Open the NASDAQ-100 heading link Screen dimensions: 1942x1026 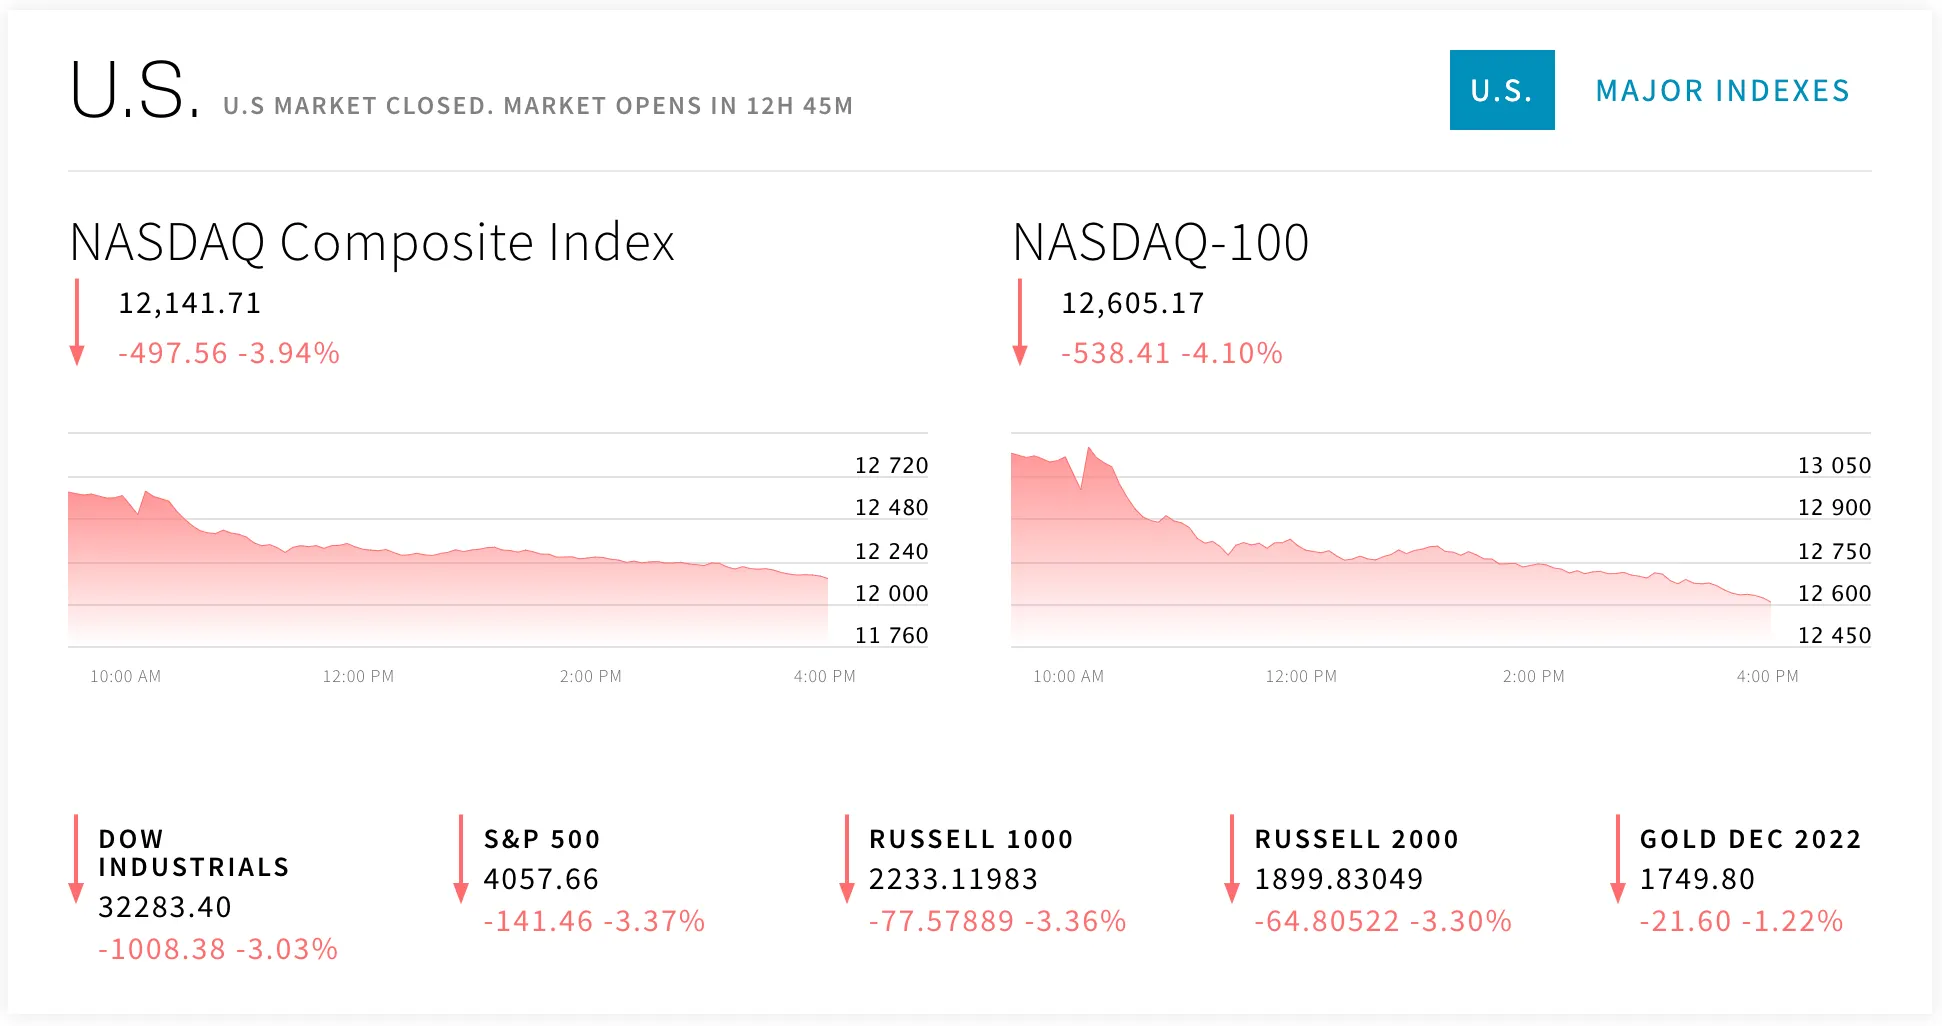point(1161,243)
